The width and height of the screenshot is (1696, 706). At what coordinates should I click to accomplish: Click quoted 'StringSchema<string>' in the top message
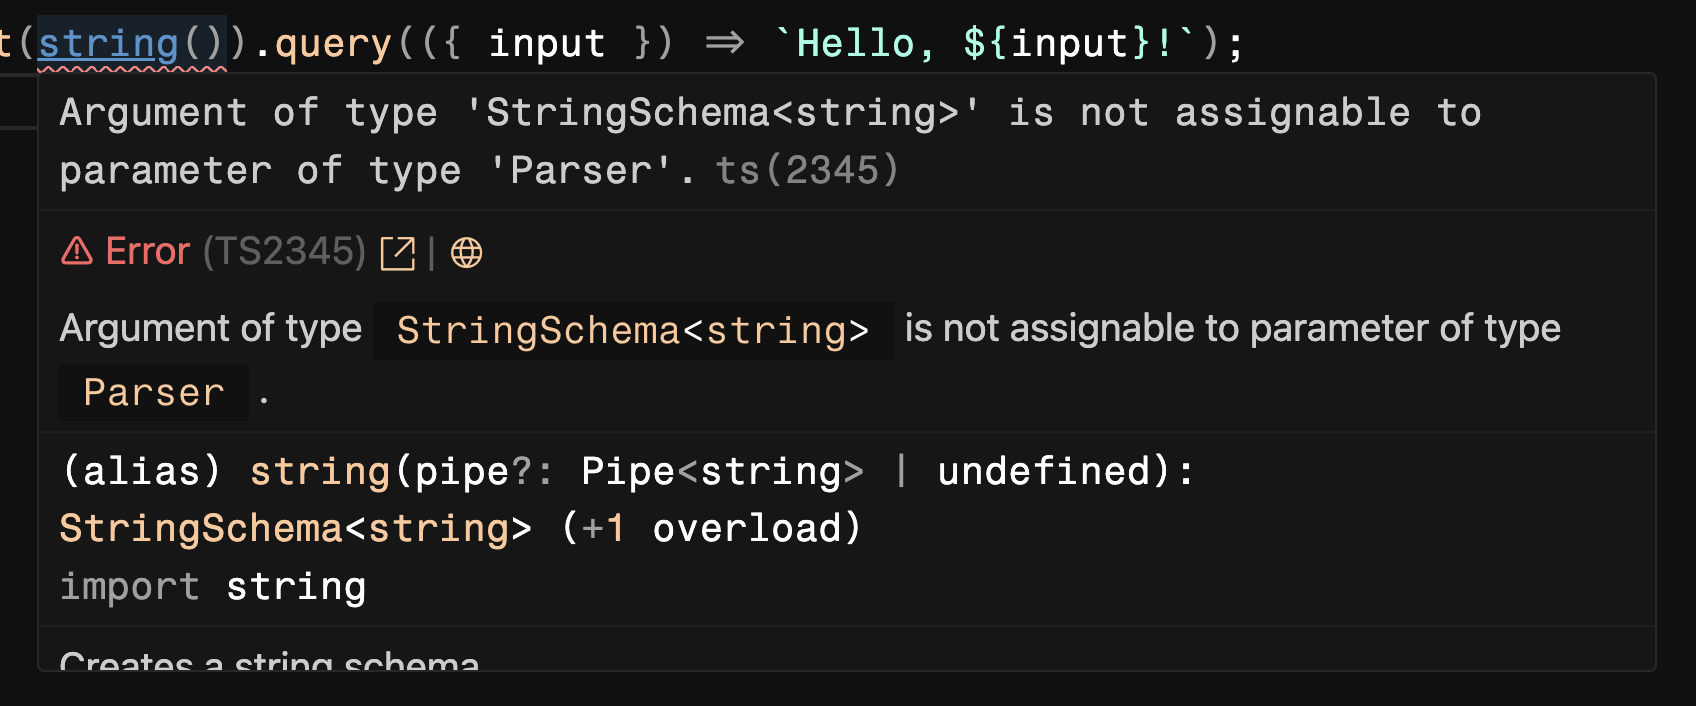point(722,113)
